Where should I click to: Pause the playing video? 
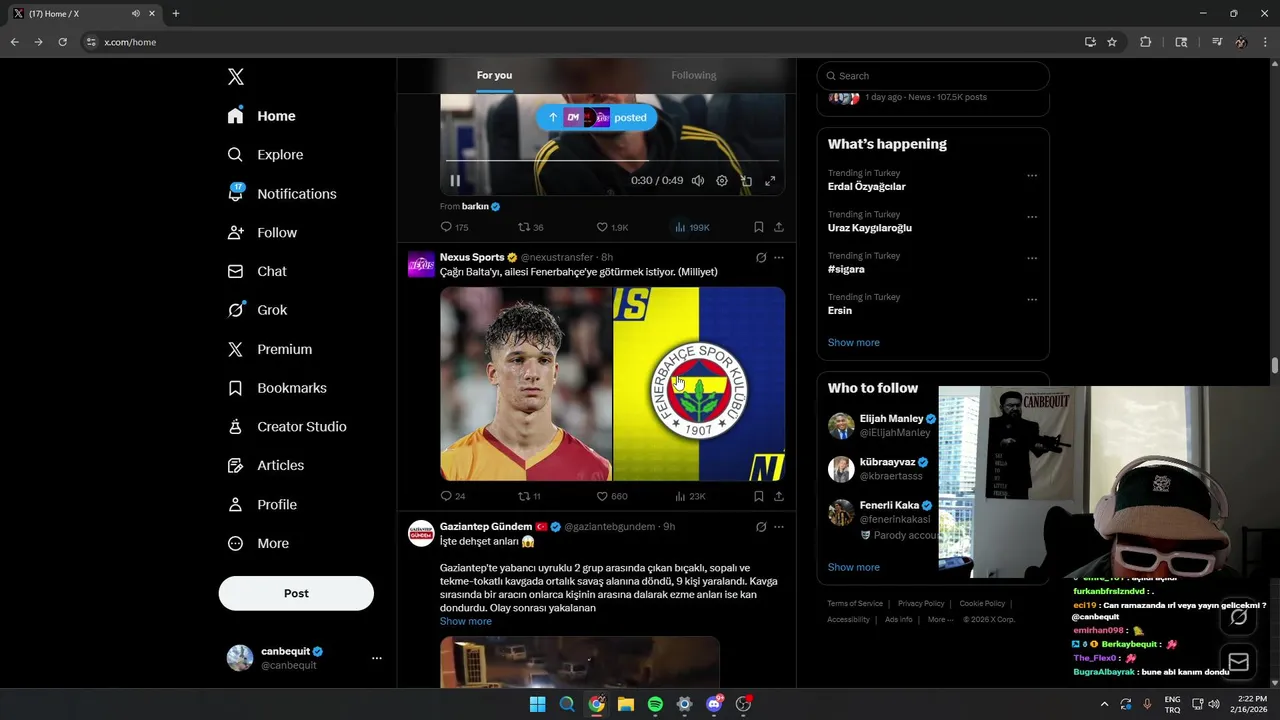[455, 181]
